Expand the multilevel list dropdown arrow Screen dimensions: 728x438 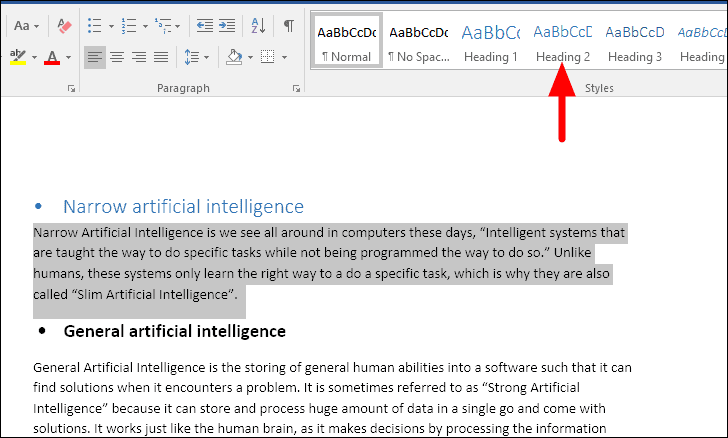point(178,26)
